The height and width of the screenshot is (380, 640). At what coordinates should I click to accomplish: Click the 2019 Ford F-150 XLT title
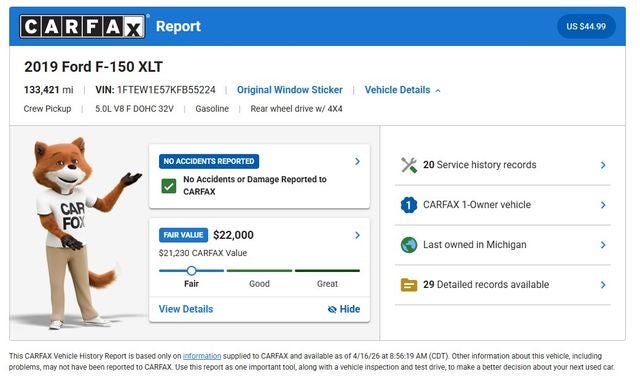click(x=93, y=67)
